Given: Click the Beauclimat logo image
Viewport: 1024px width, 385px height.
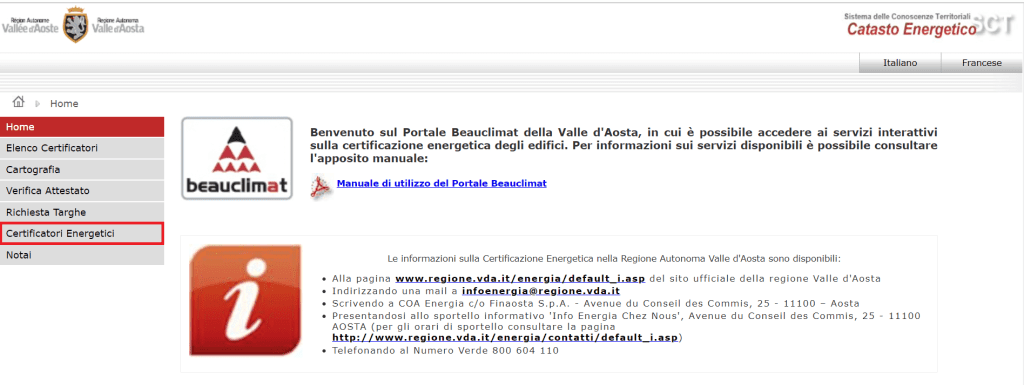Looking at the screenshot, I should tap(236, 159).
